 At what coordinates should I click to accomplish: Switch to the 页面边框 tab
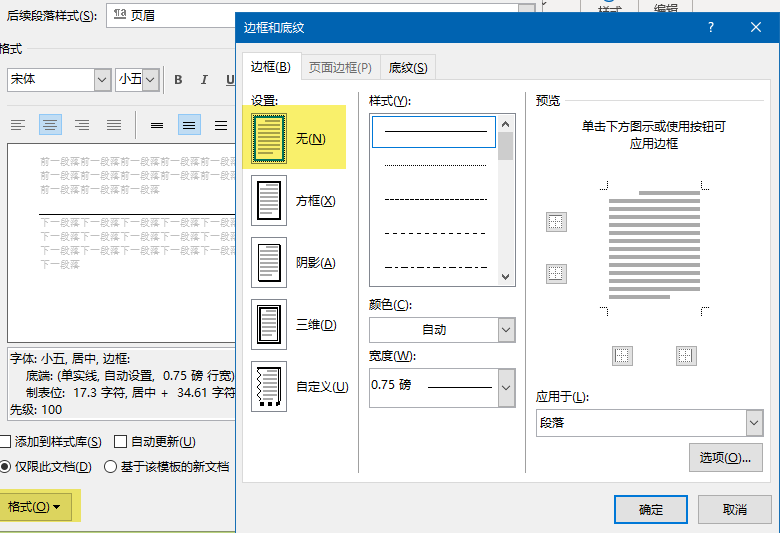pyautogui.click(x=340, y=68)
